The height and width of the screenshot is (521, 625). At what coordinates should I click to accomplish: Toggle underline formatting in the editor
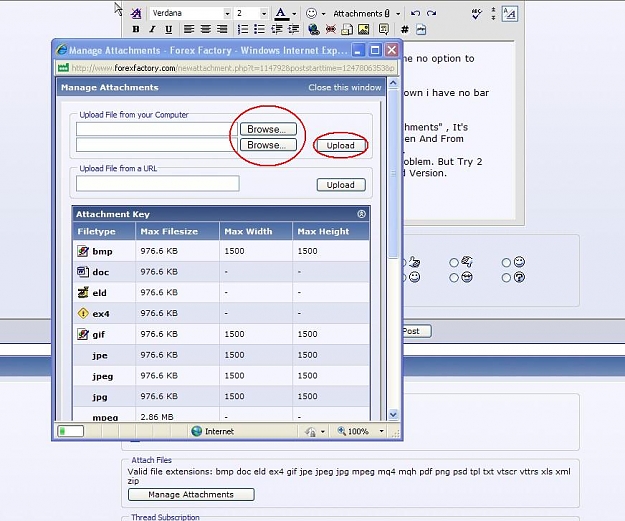pos(169,29)
